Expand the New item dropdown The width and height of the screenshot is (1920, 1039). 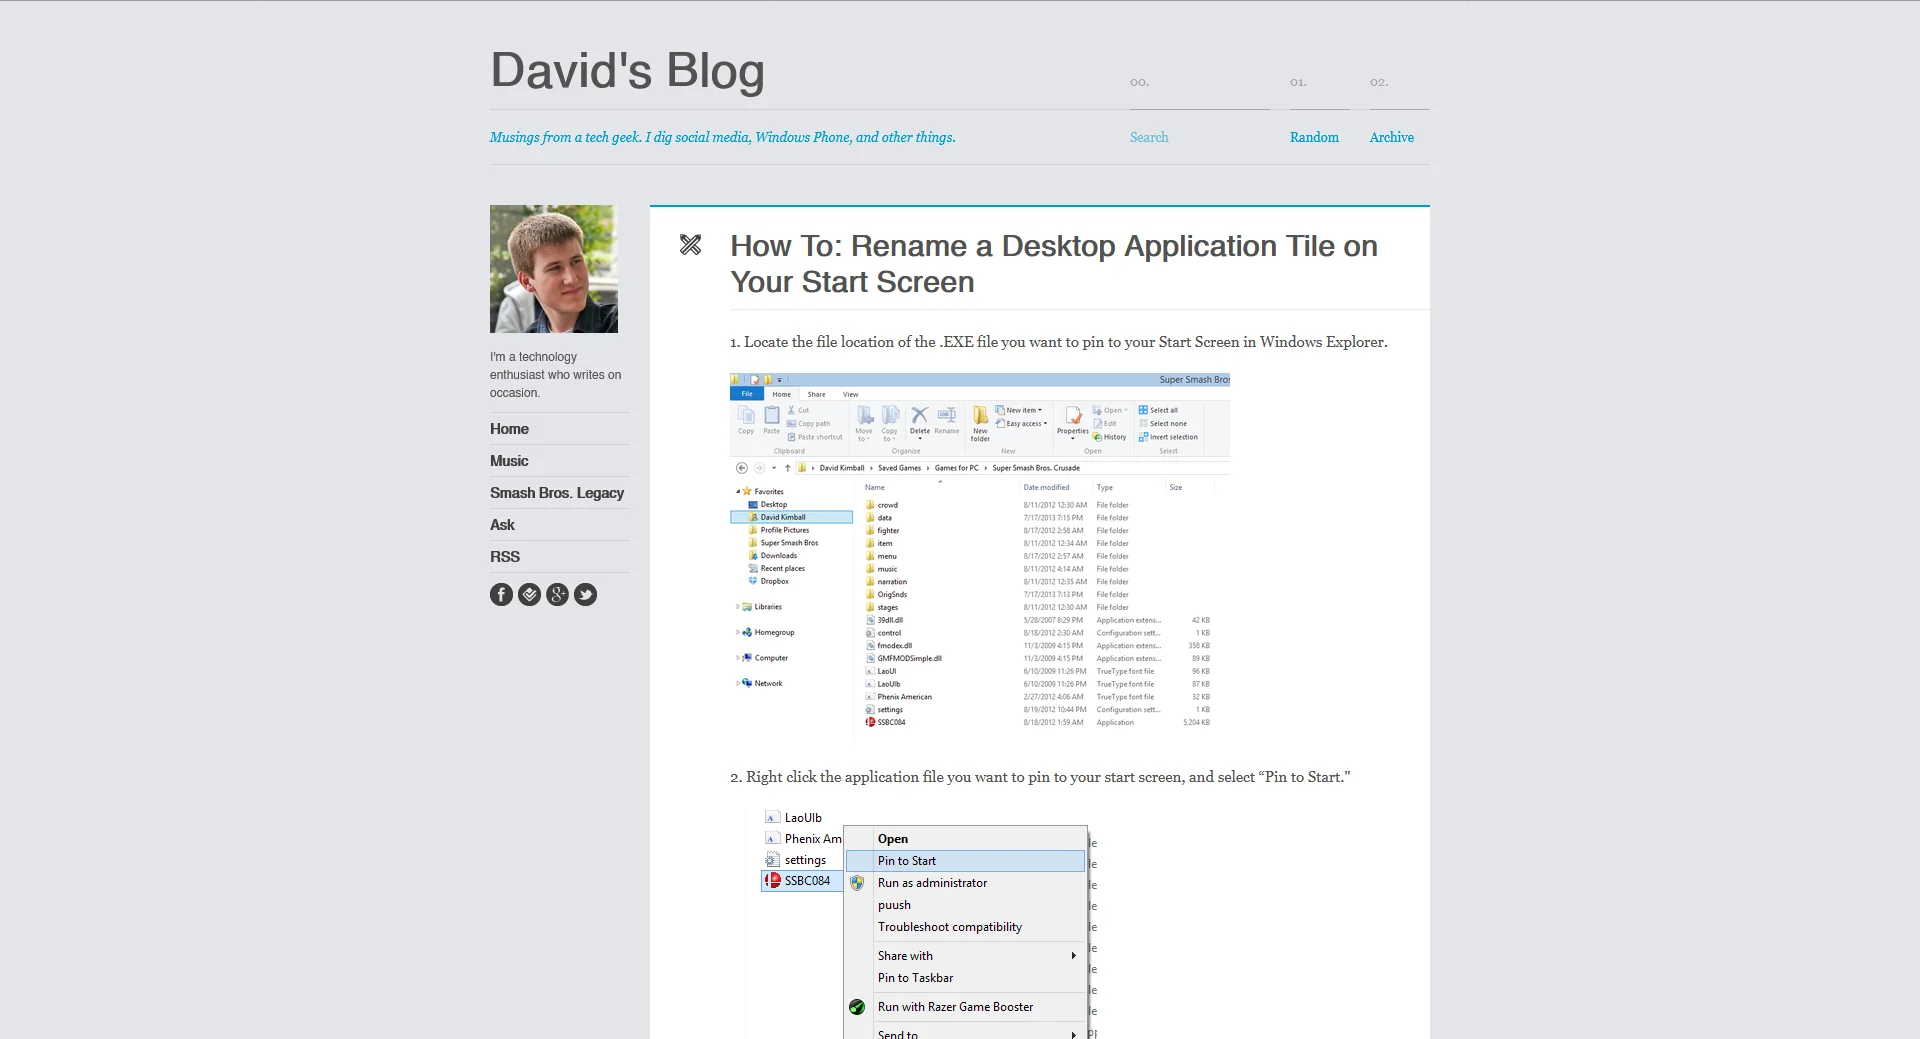pos(1039,410)
